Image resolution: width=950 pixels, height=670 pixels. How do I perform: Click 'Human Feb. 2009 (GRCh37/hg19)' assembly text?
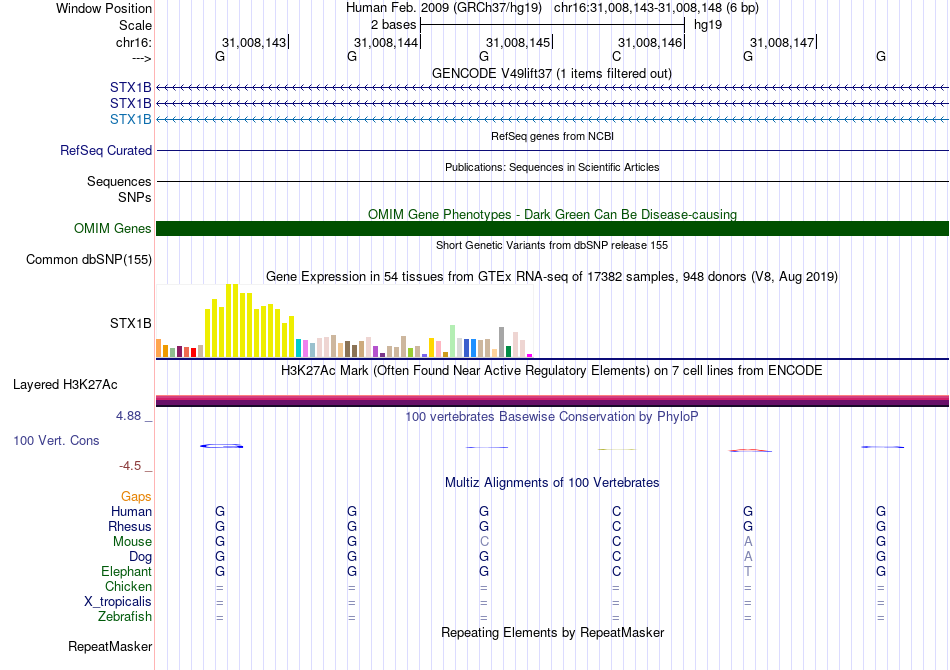[444, 8]
